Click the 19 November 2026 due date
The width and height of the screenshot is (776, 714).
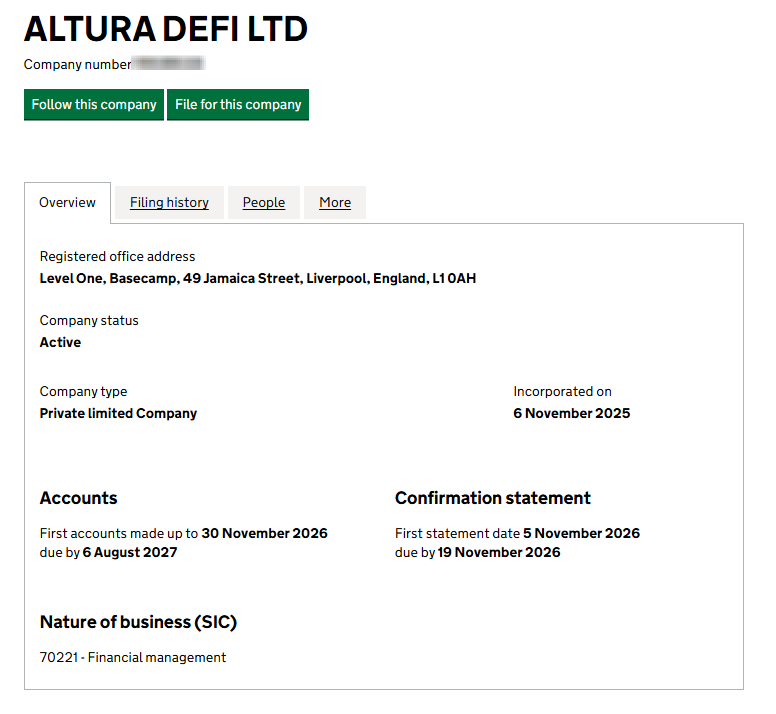point(499,552)
